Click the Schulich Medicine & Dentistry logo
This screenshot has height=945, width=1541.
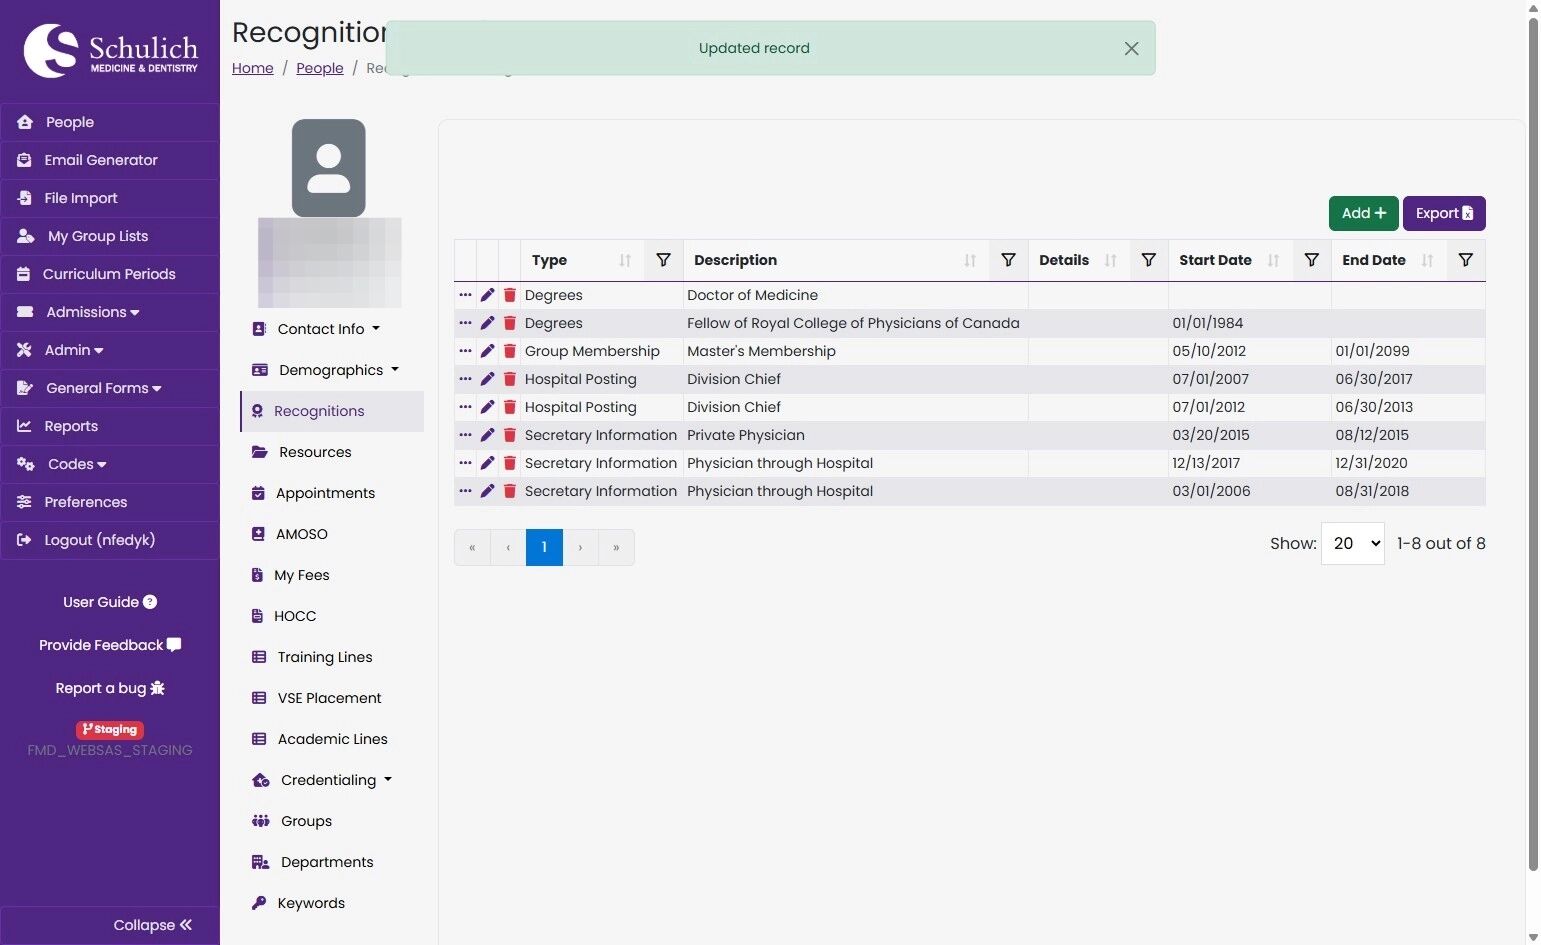click(110, 51)
